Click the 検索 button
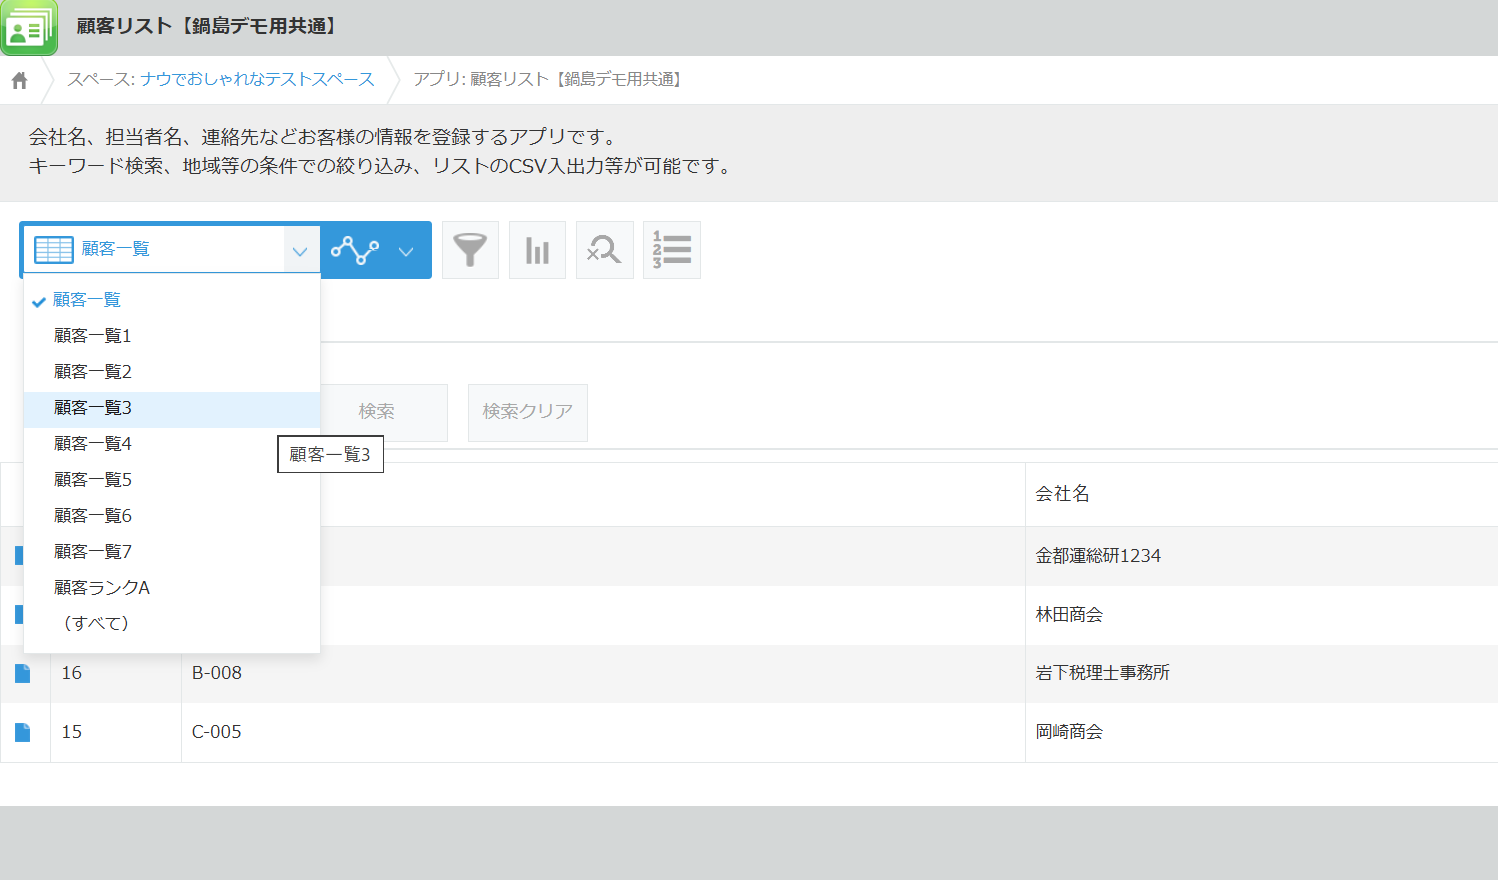1498x880 pixels. [377, 412]
